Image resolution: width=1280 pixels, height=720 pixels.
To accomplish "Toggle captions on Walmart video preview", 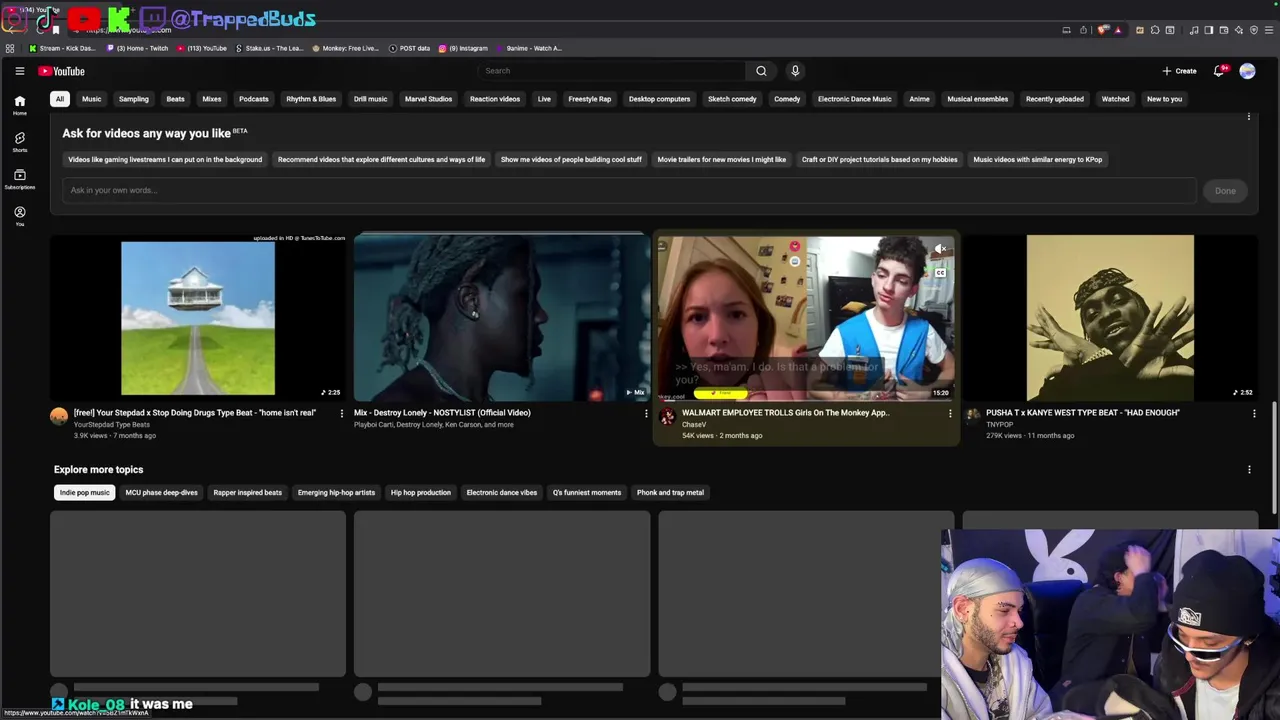I will coord(940,272).
